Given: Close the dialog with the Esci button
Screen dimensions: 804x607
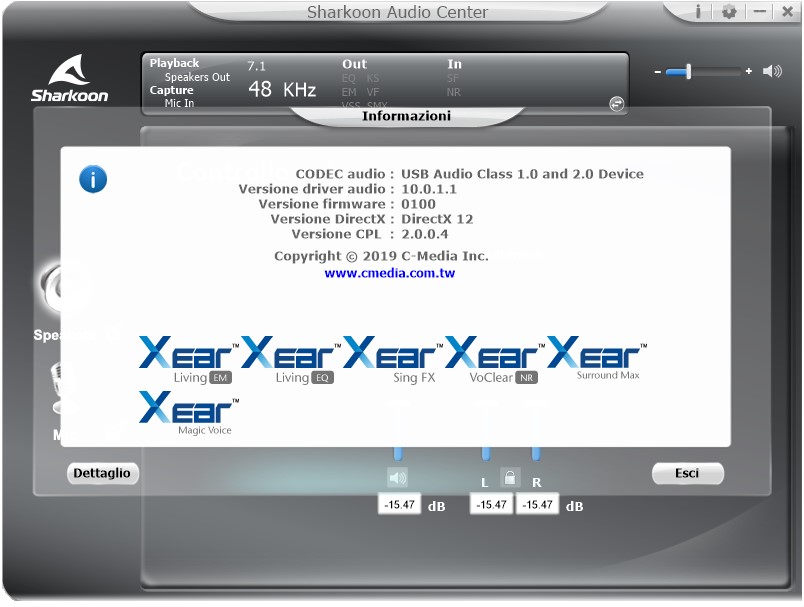Looking at the screenshot, I should tap(687, 473).
